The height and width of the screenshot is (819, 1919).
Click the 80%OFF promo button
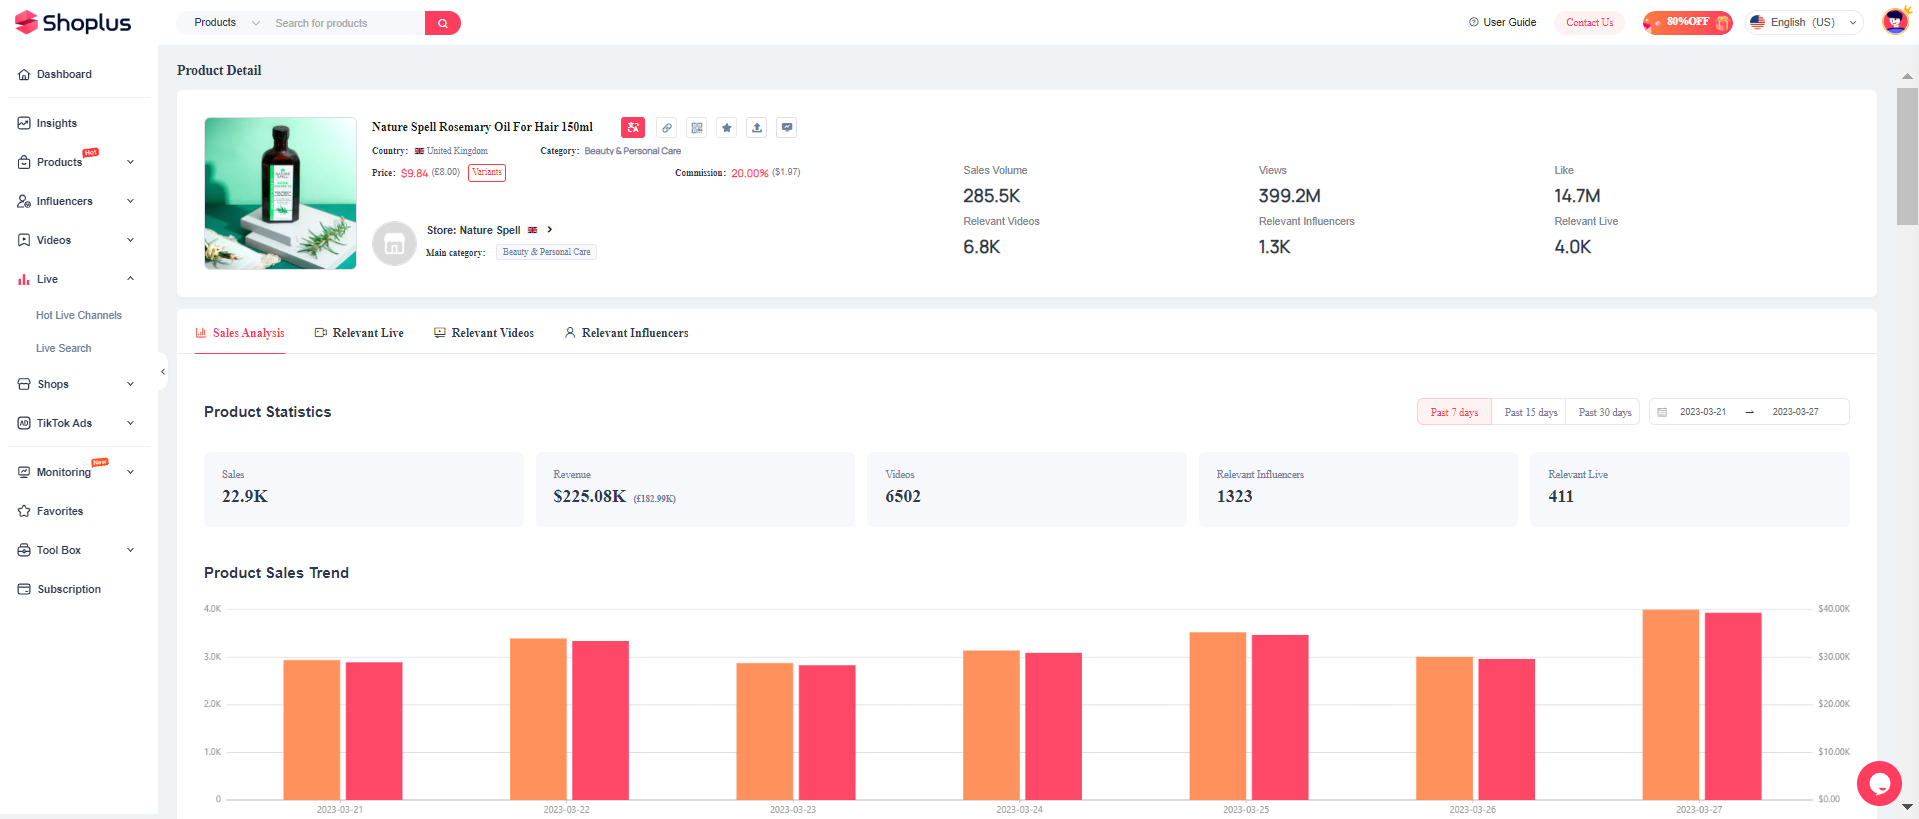pyautogui.click(x=1687, y=22)
